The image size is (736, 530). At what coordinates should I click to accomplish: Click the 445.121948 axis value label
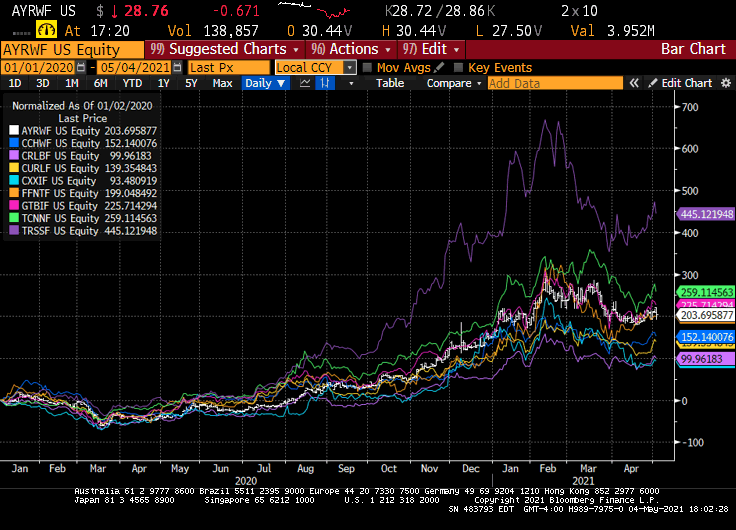[x=706, y=214]
